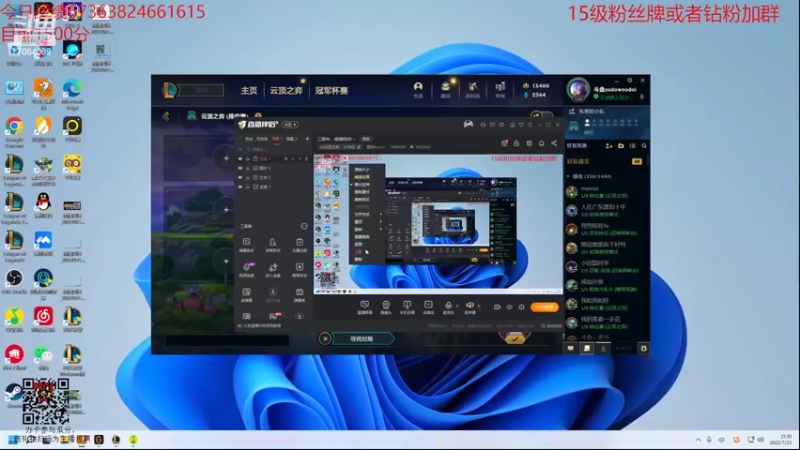Click the microphone icon in streaming app toolbar
Viewport: 800px width, 450px height.
pyautogui.click(x=448, y=306)
